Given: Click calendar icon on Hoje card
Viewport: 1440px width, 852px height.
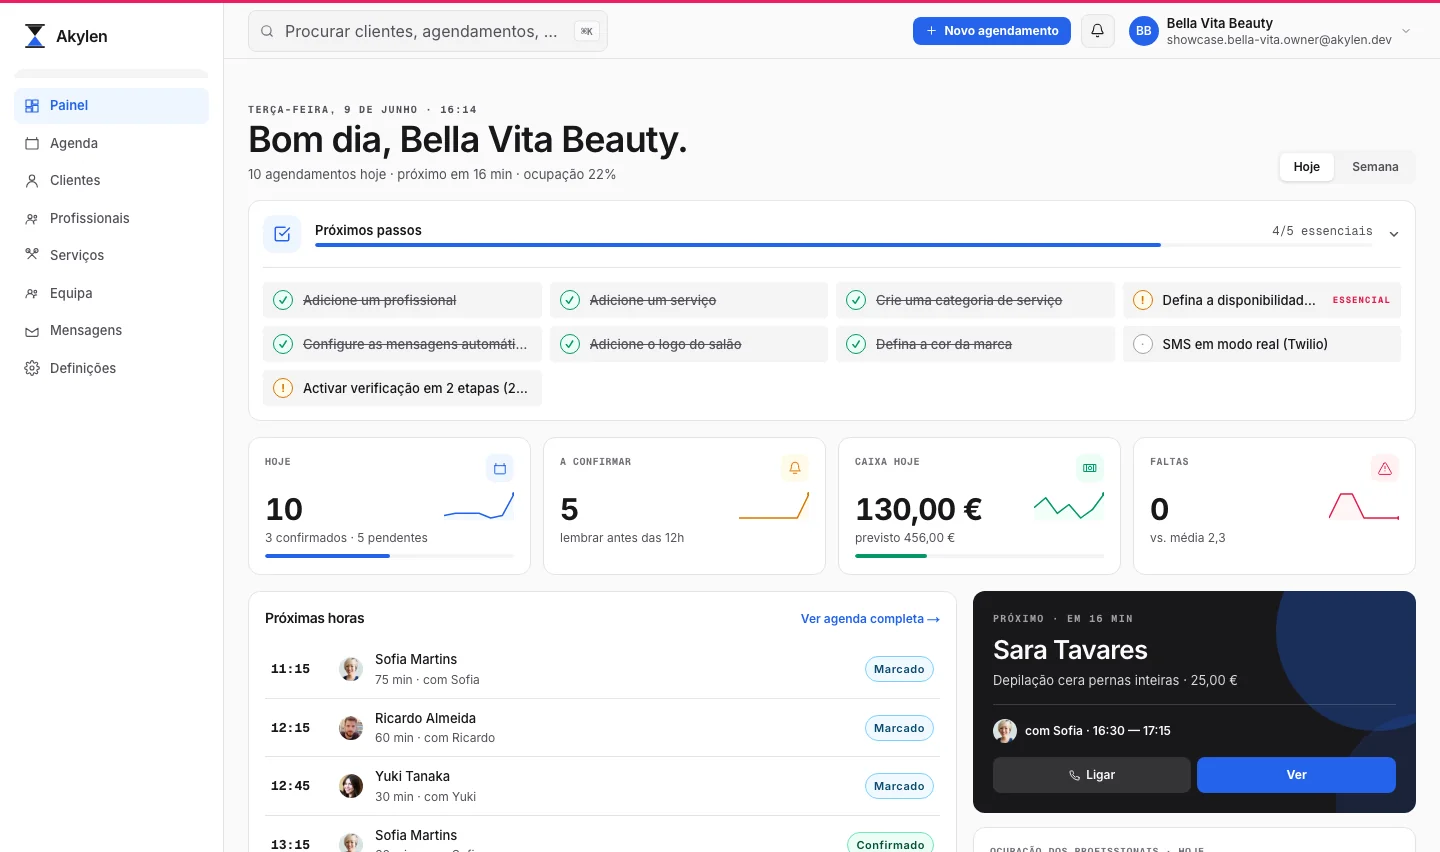Looking at the screenshot, I should coord(500,468).
